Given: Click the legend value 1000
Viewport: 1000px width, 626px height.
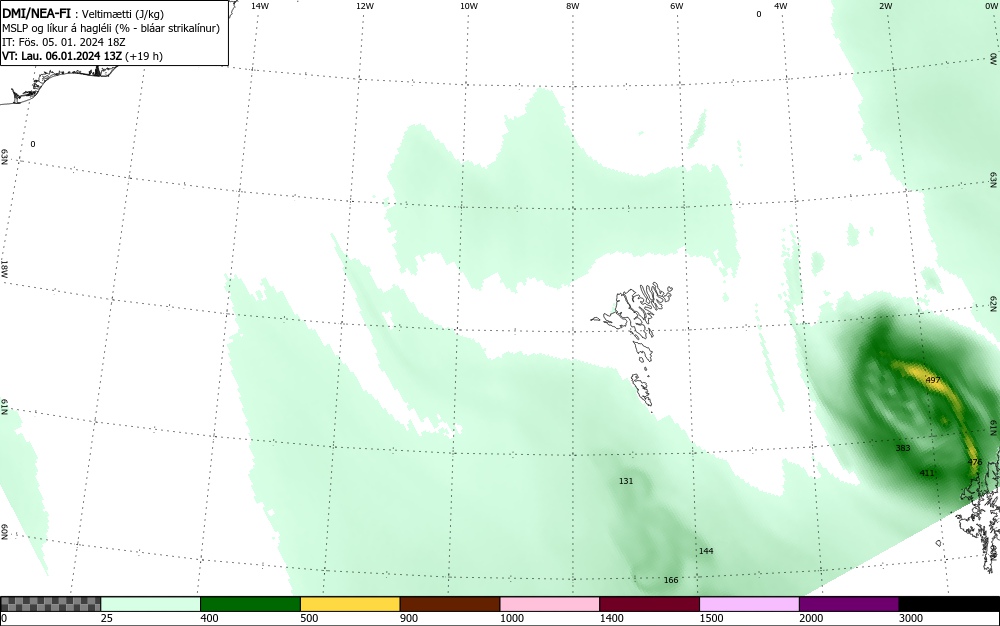Looking at the screenshot, I should [511, 618].
